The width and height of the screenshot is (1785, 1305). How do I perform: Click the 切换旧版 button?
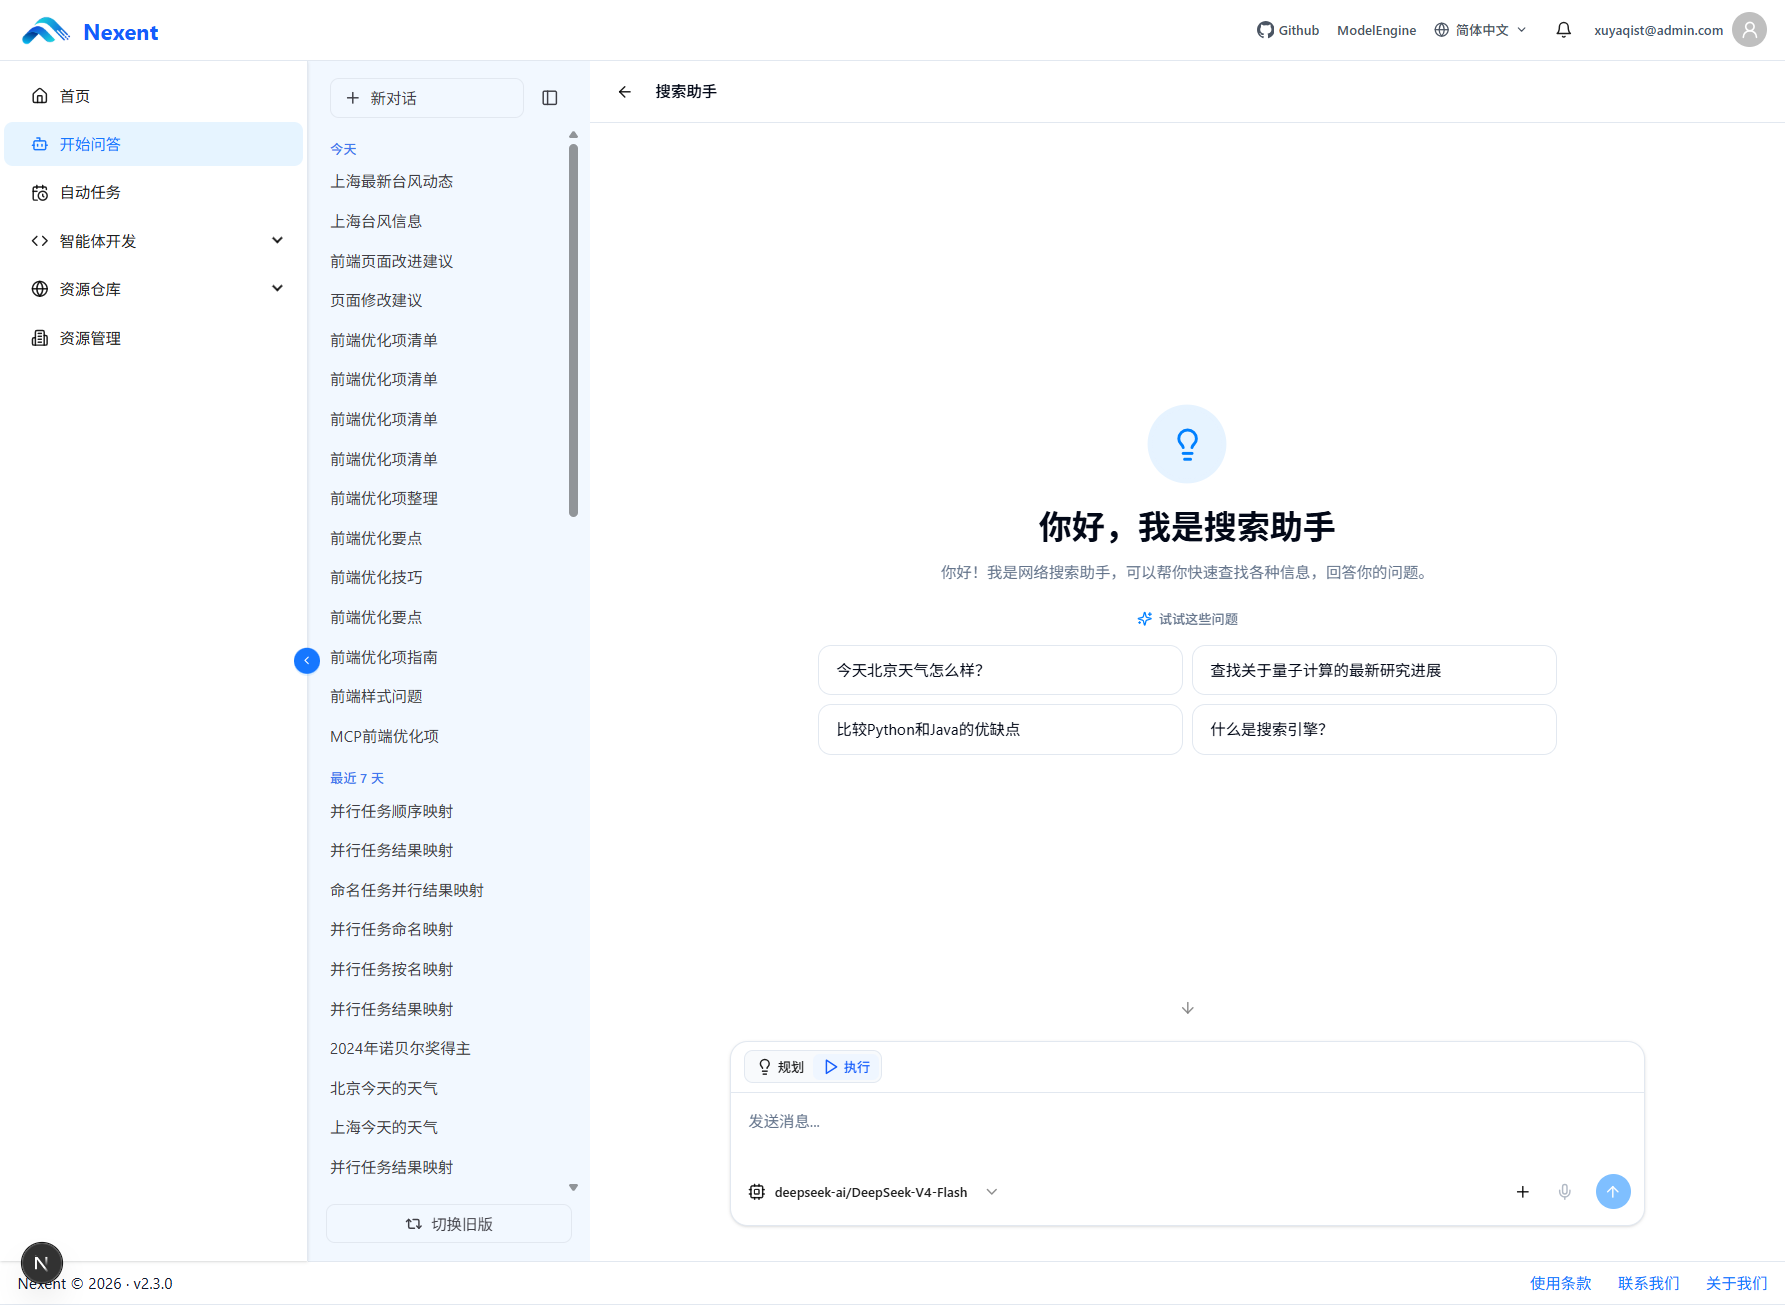[x=449, y=1224]
